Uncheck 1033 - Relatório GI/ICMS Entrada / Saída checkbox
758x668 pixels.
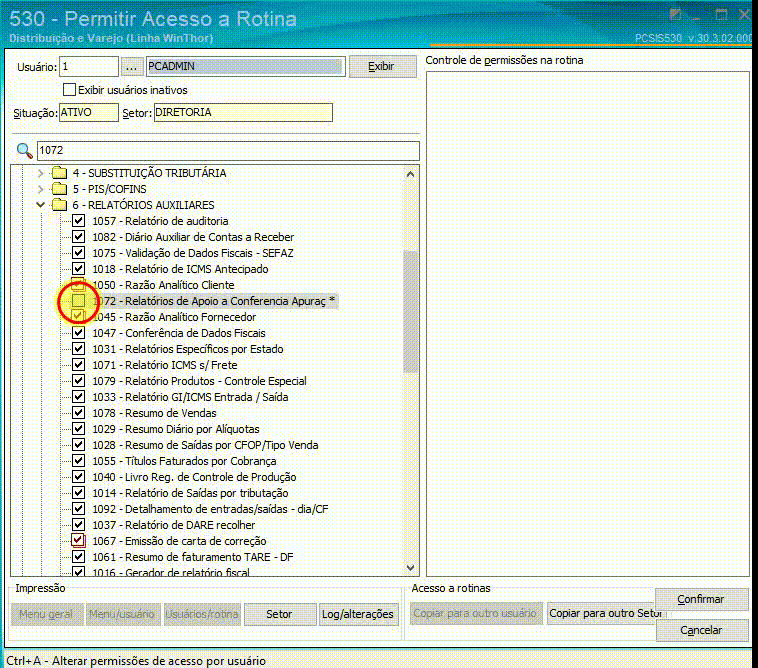[78, 396]
